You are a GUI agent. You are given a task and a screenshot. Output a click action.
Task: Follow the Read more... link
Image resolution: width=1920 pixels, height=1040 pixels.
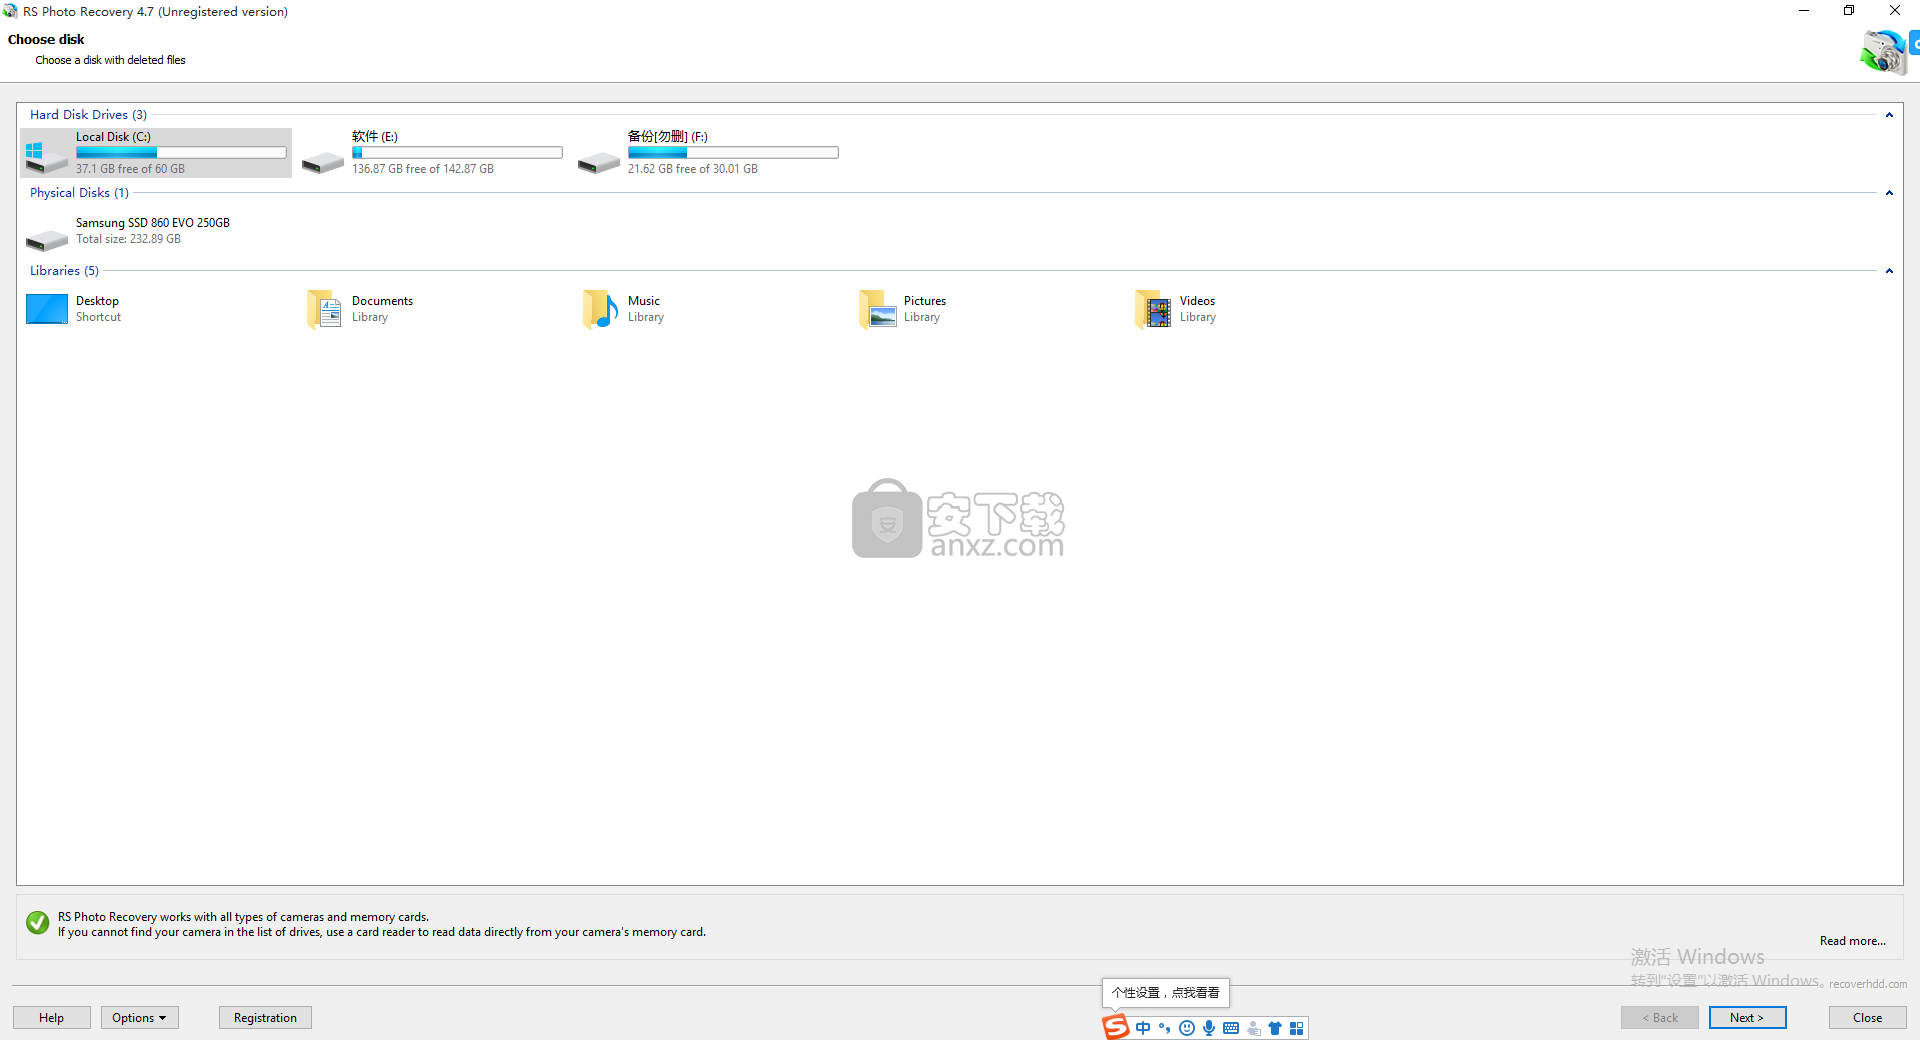point(1852,941)
